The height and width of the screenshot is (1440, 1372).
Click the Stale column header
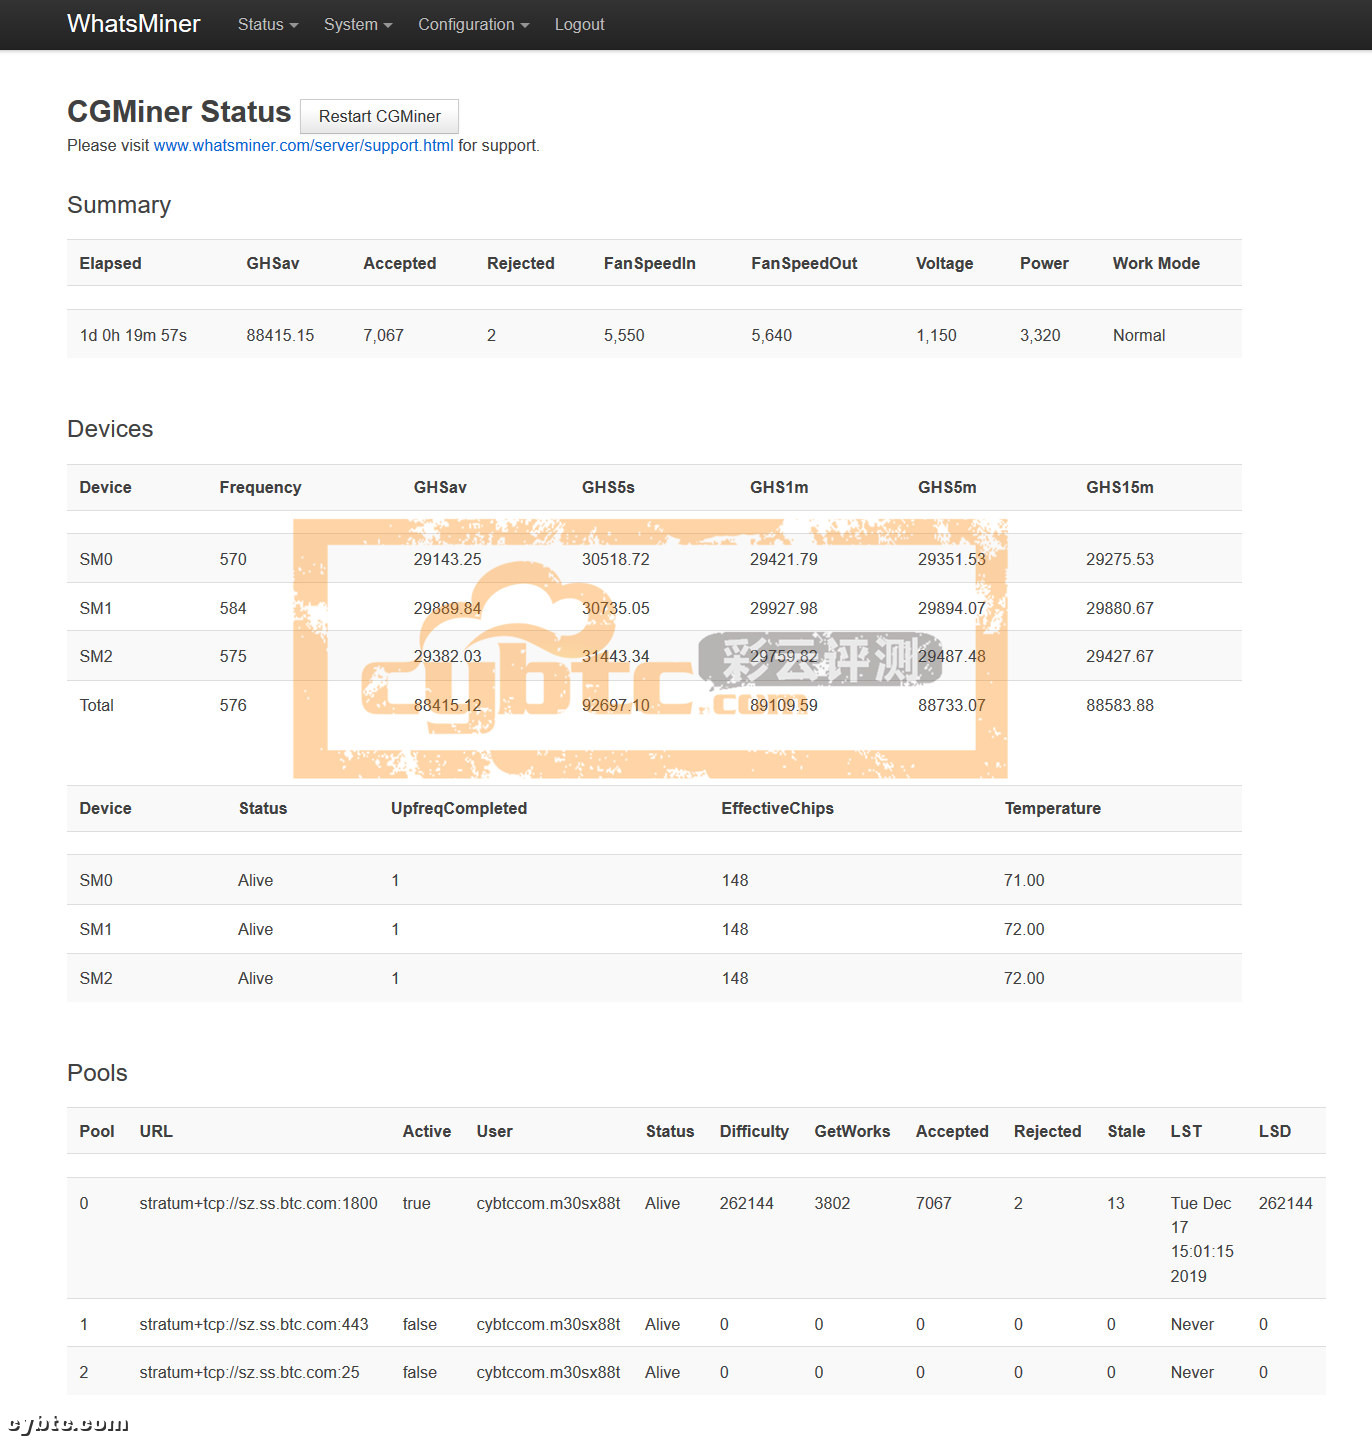[1126, 1131]
